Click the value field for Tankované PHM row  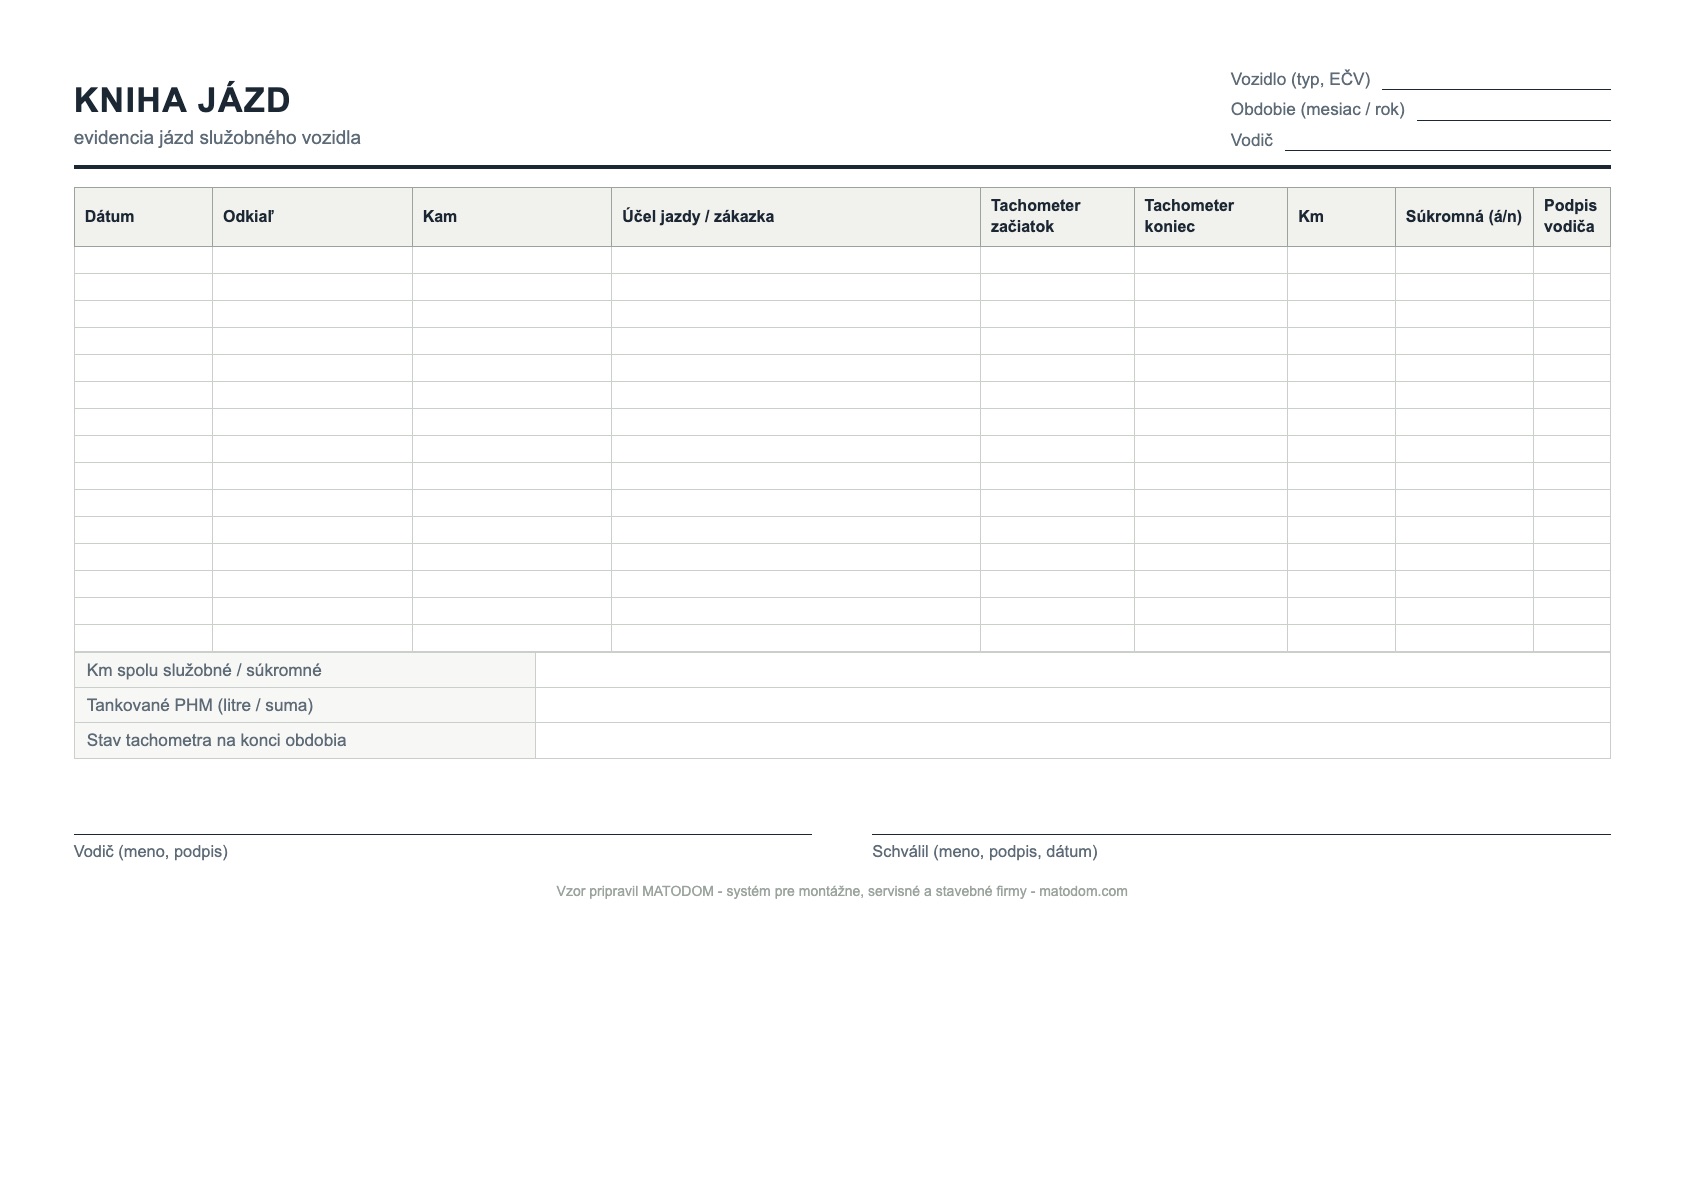(1073, 705)
